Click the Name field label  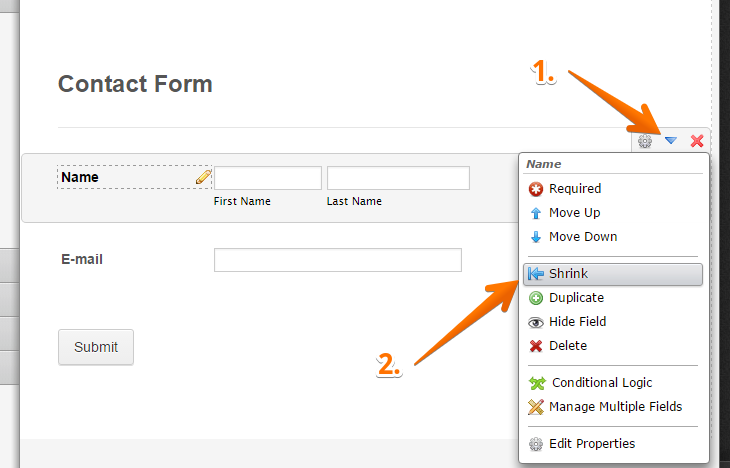80,177
